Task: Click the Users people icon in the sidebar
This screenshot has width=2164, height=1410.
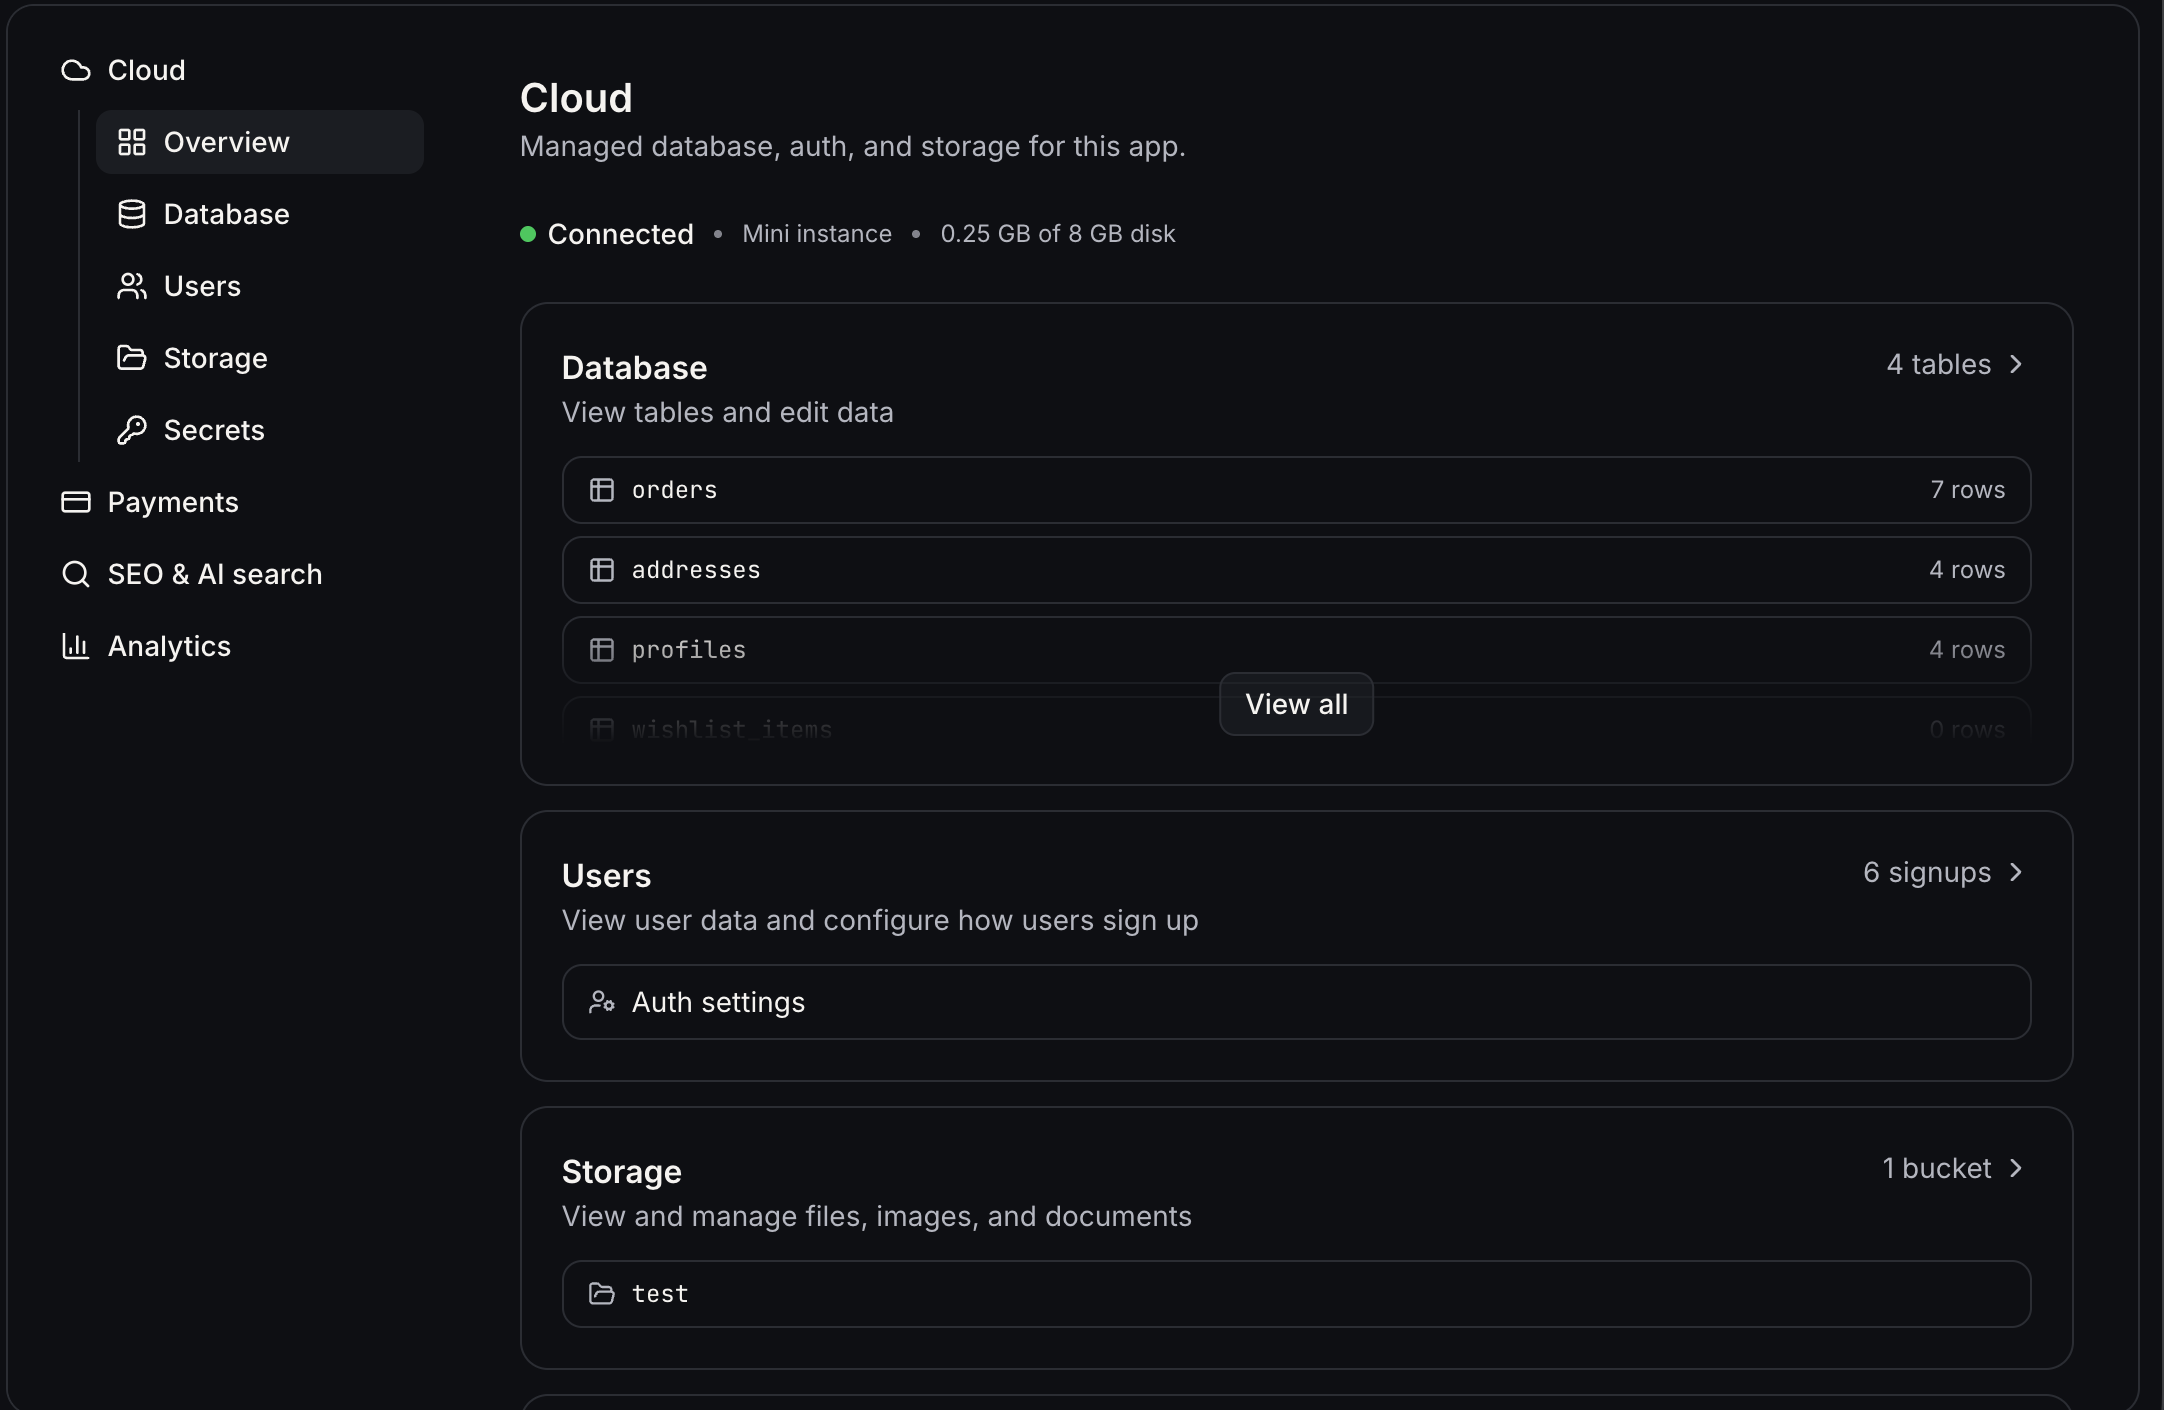Action: pyautogui.click(x=132, y=286)
